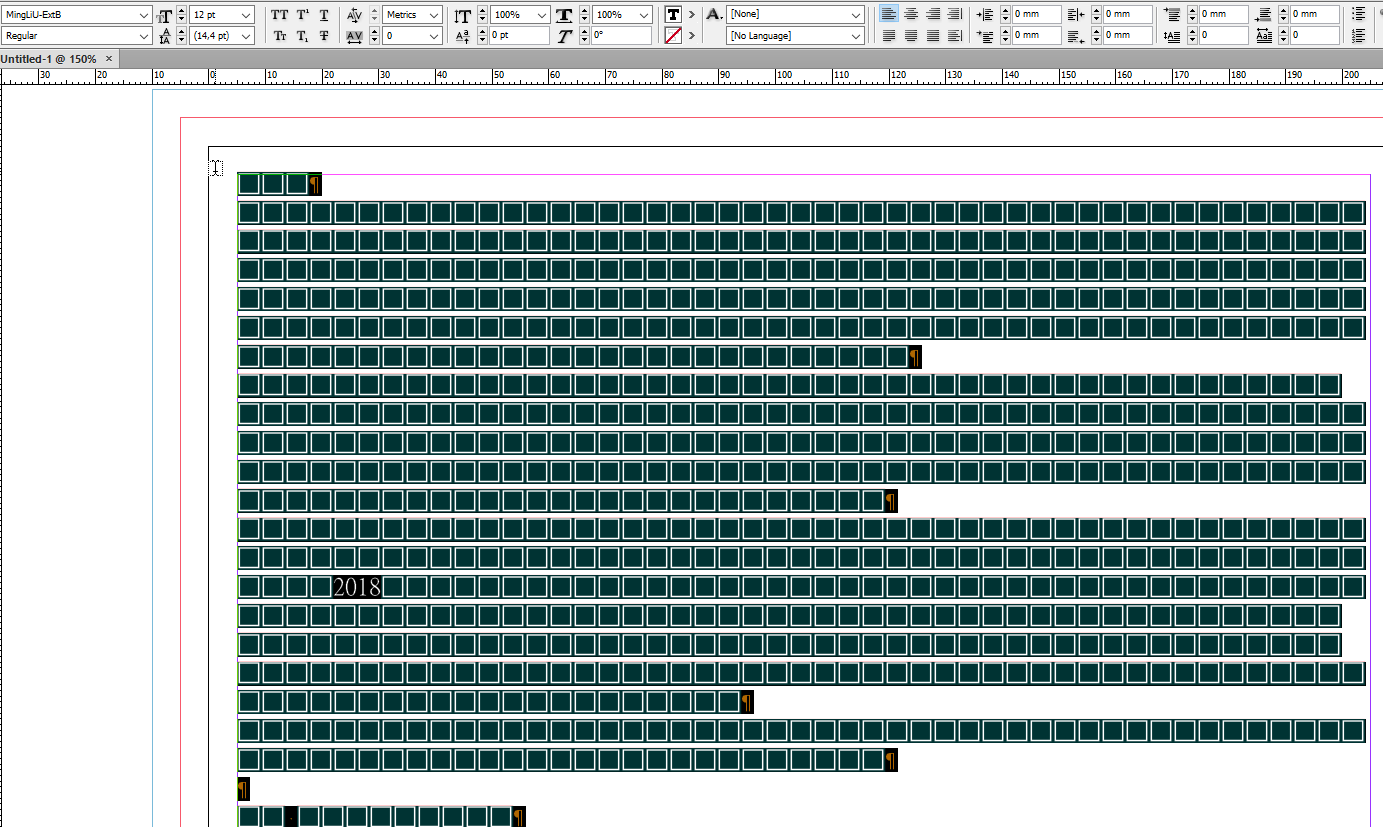The height and width of the screenshot is (827, 1383).
Task: Toggle Underline formatting
Action: coord(324,15)
